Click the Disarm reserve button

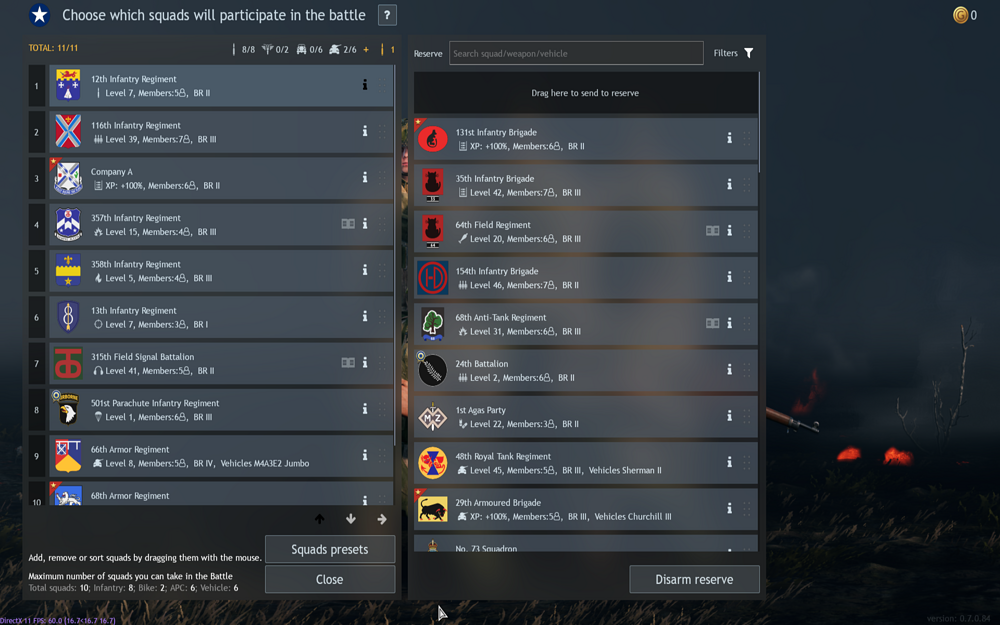(x=694, y=579)
